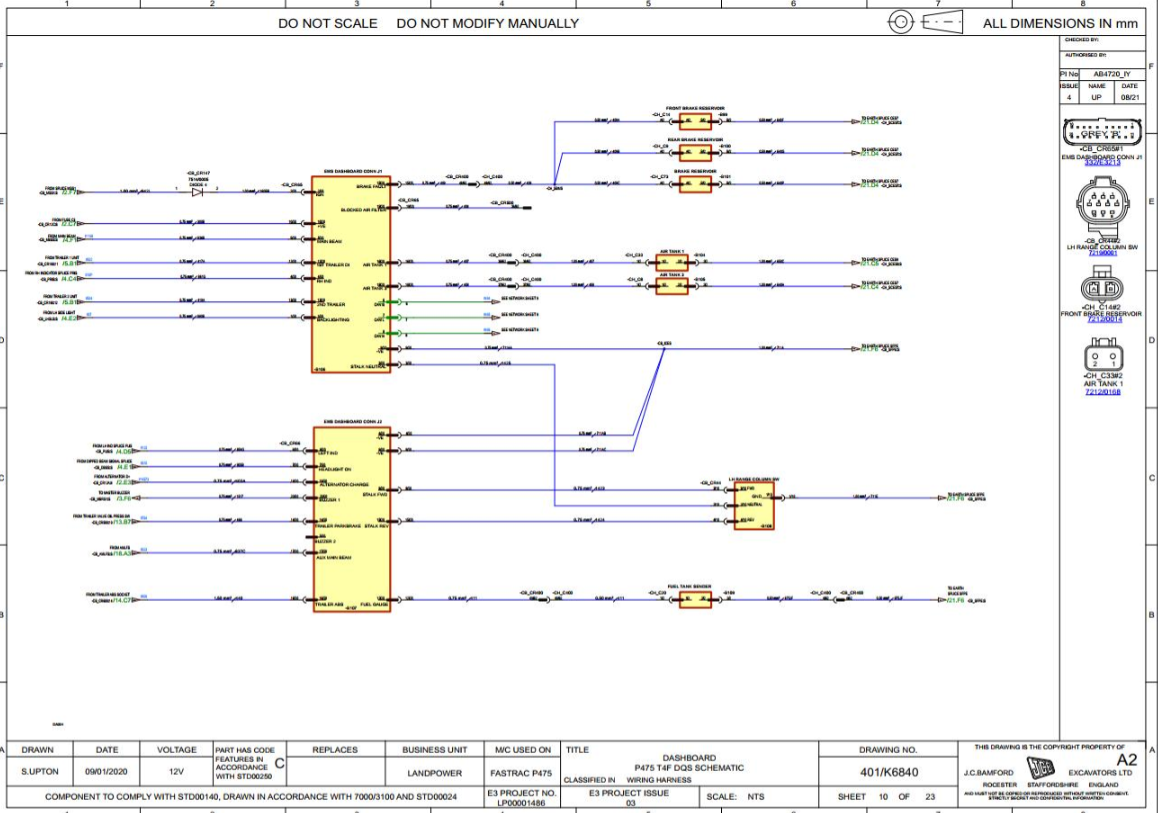This screenshot has height=813, width=1158.
Task: Click the REAR BRAKE RESERVOIR sensor symbol
Action: pyautogui.click(x=695, y=152)
